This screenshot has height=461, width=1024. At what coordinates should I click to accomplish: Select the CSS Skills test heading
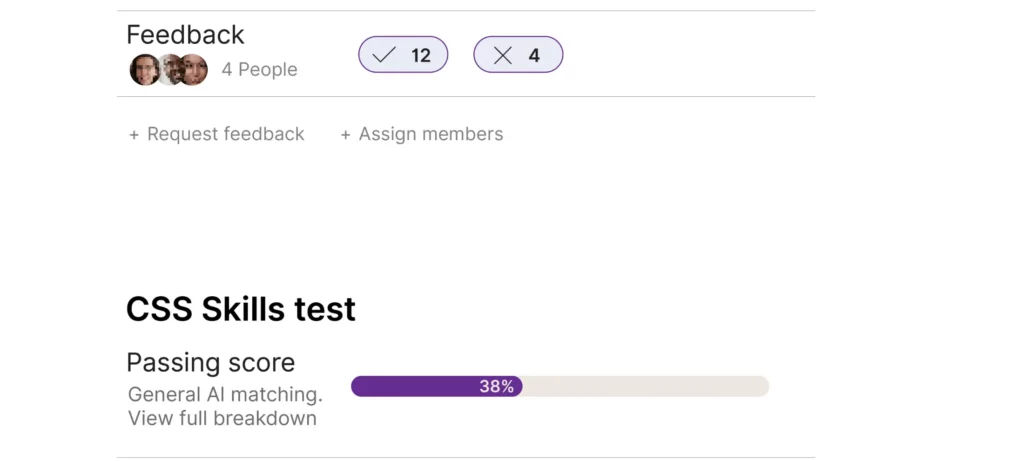tap(240, 309)
